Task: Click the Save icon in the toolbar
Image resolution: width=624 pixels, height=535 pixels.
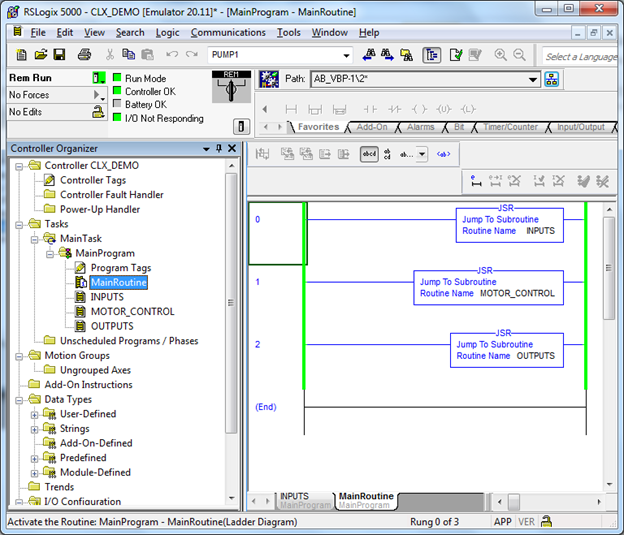Action: [59, 54]
